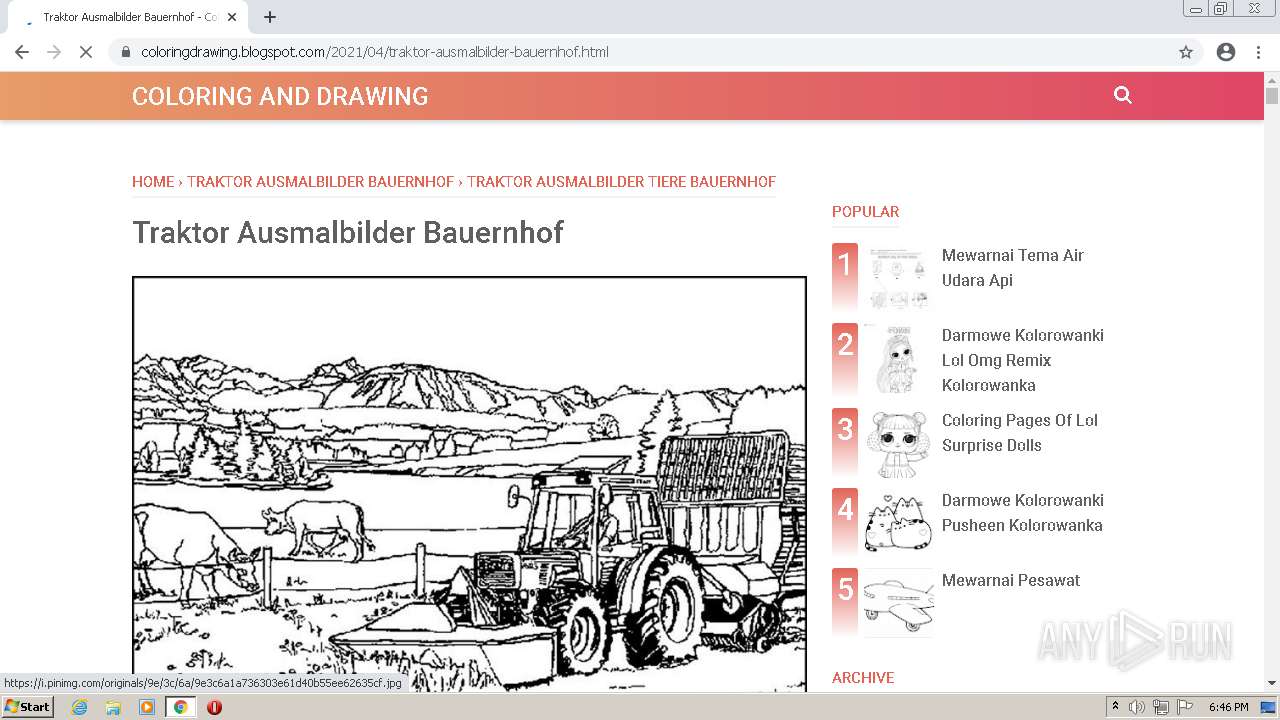This screenshot has width=1280, height=720.
Task: Click the airplane Pesawat thumbnail
Action: (x=898, y=604)
